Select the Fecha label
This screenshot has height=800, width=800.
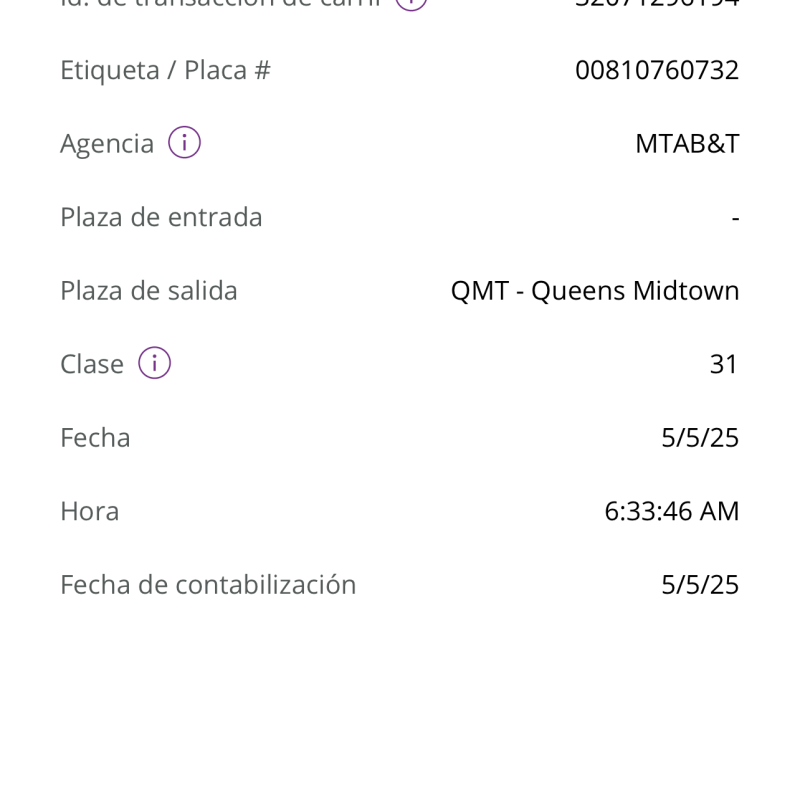click(x=95, y=437)
